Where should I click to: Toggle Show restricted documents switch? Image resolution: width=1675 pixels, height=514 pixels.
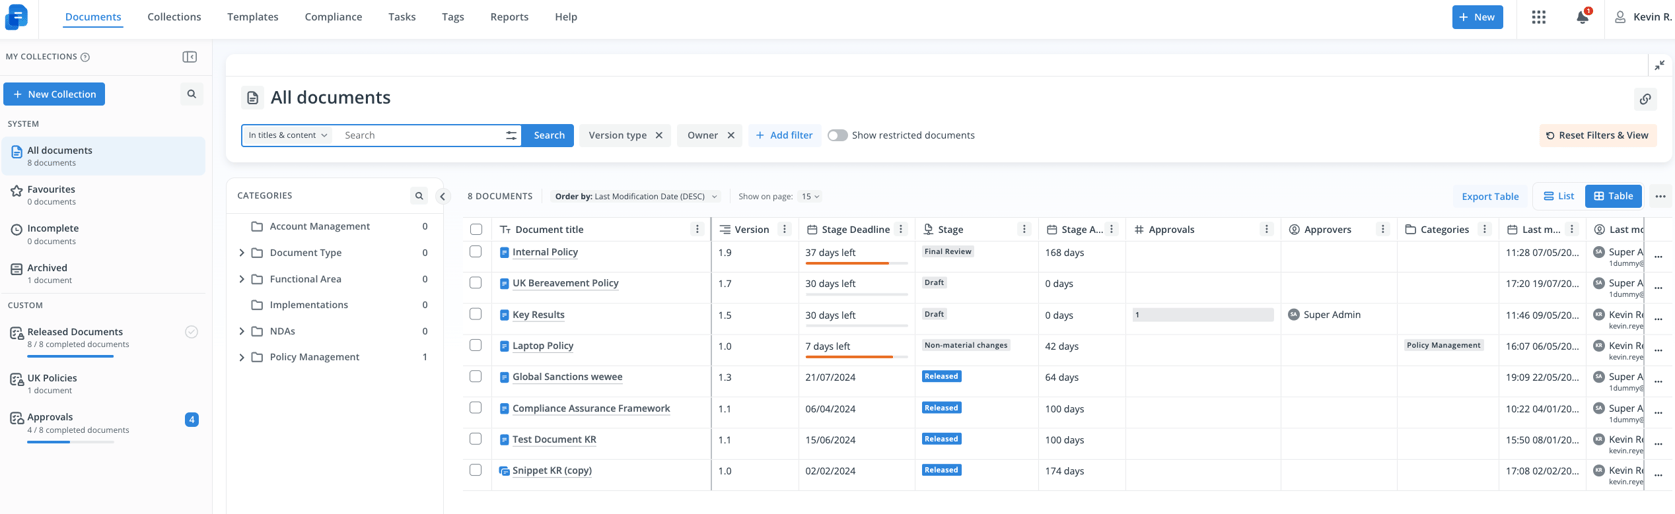pyautogui.click(x=837, y=135)
